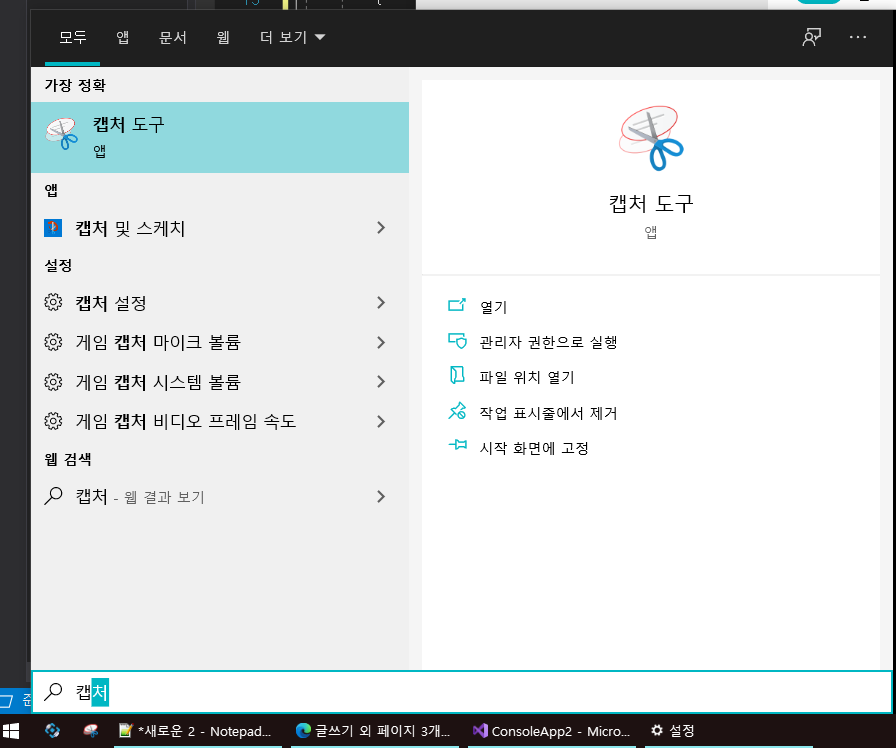Open the 캡처 도구 best match result

(220, 137)
